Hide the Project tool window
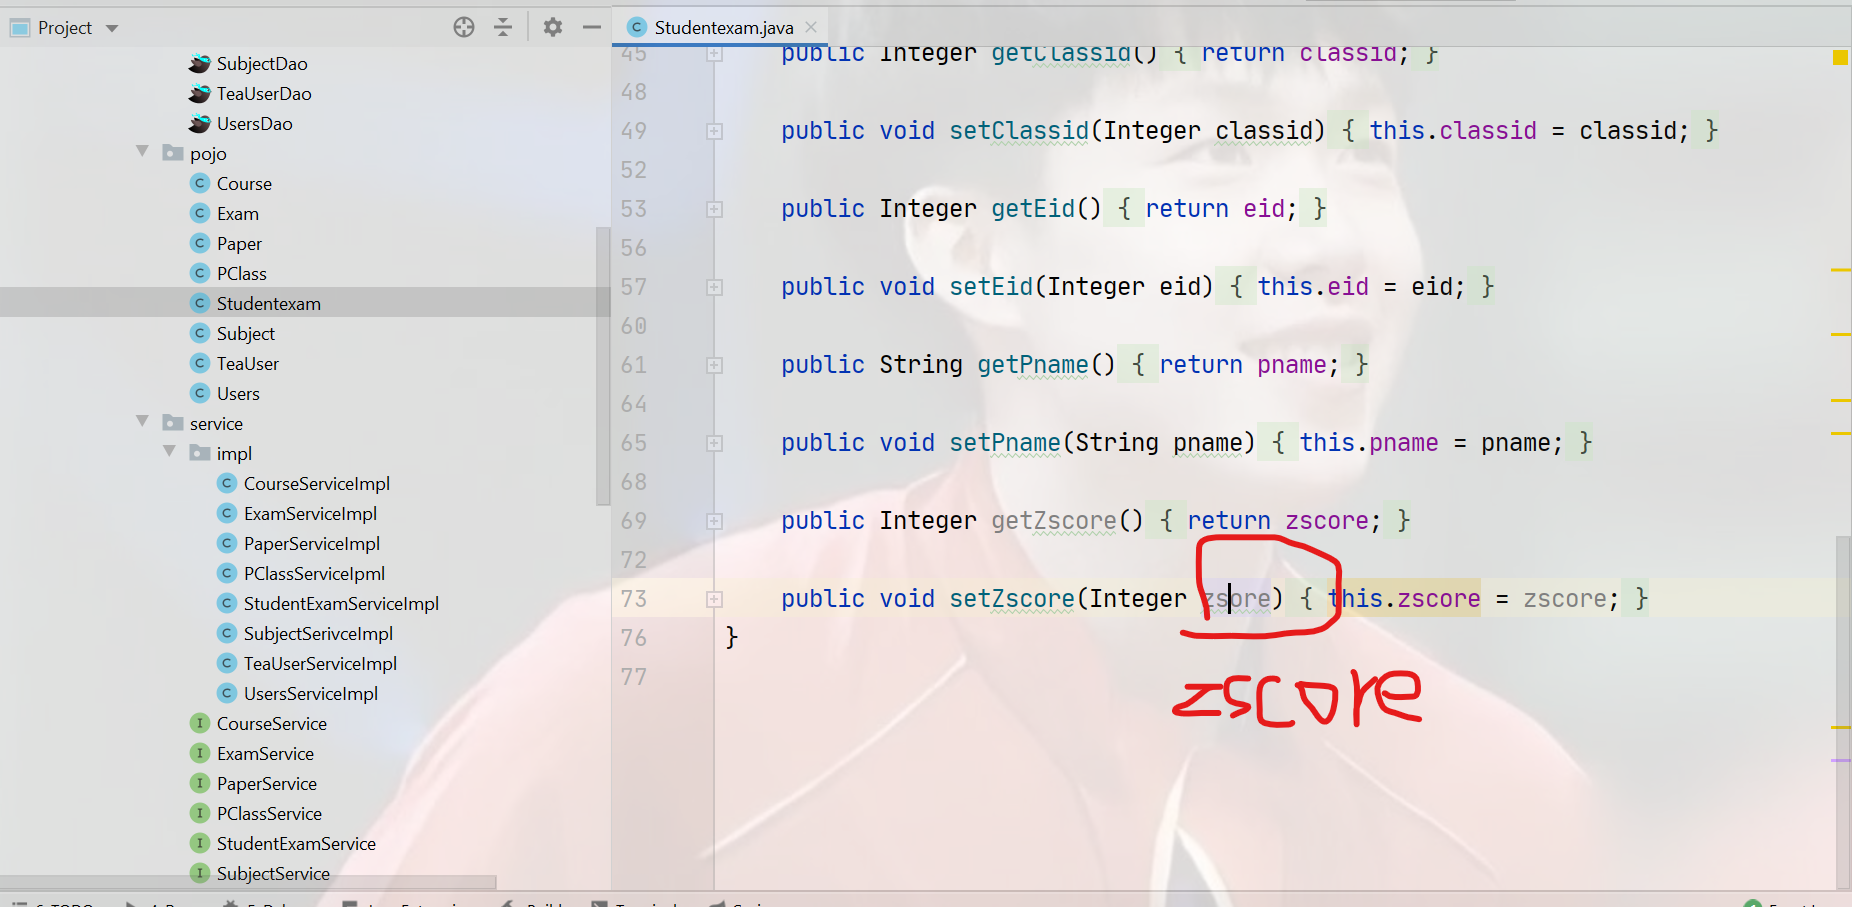1852x907 pixels. 592,27
